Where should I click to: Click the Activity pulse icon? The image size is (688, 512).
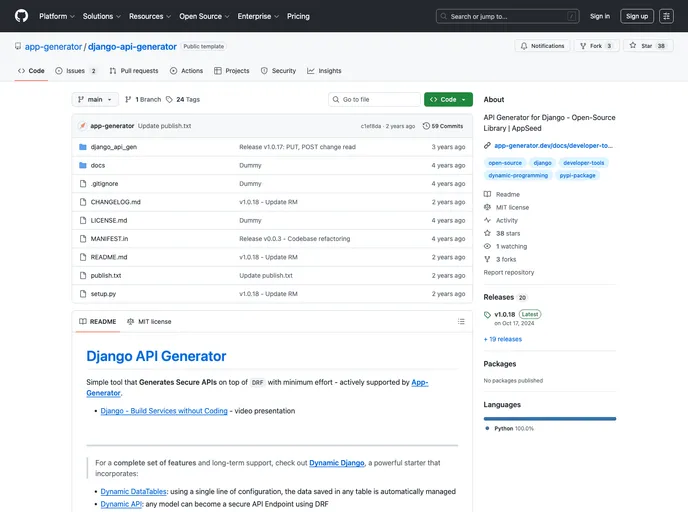click(x=487, y=220)
